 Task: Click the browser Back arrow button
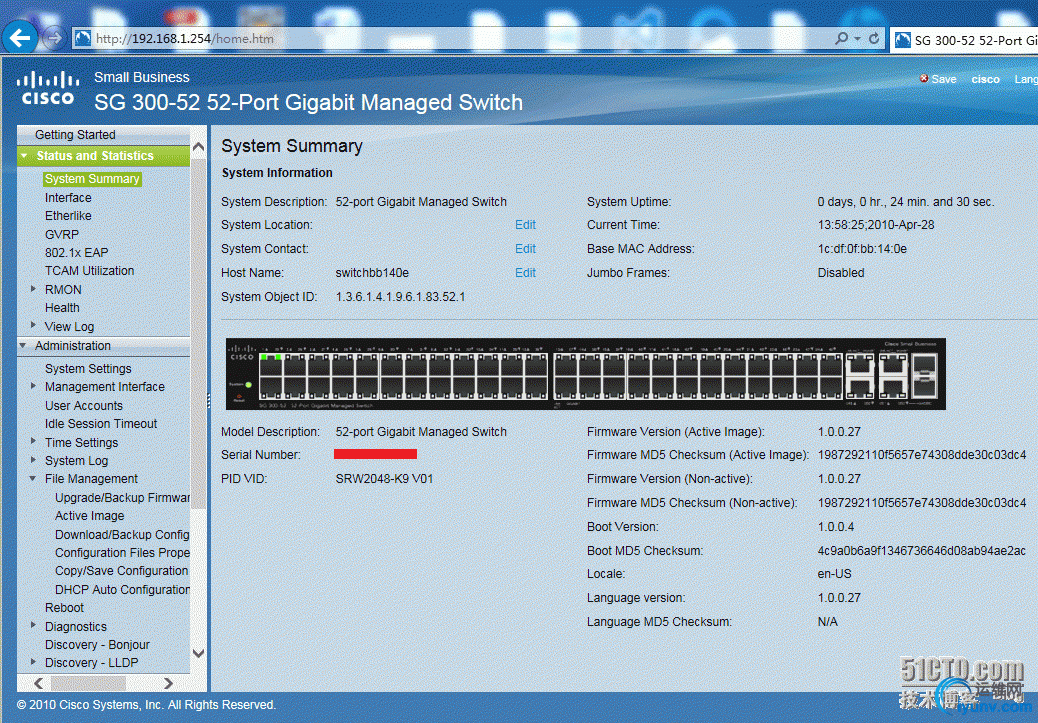(20, 38)
